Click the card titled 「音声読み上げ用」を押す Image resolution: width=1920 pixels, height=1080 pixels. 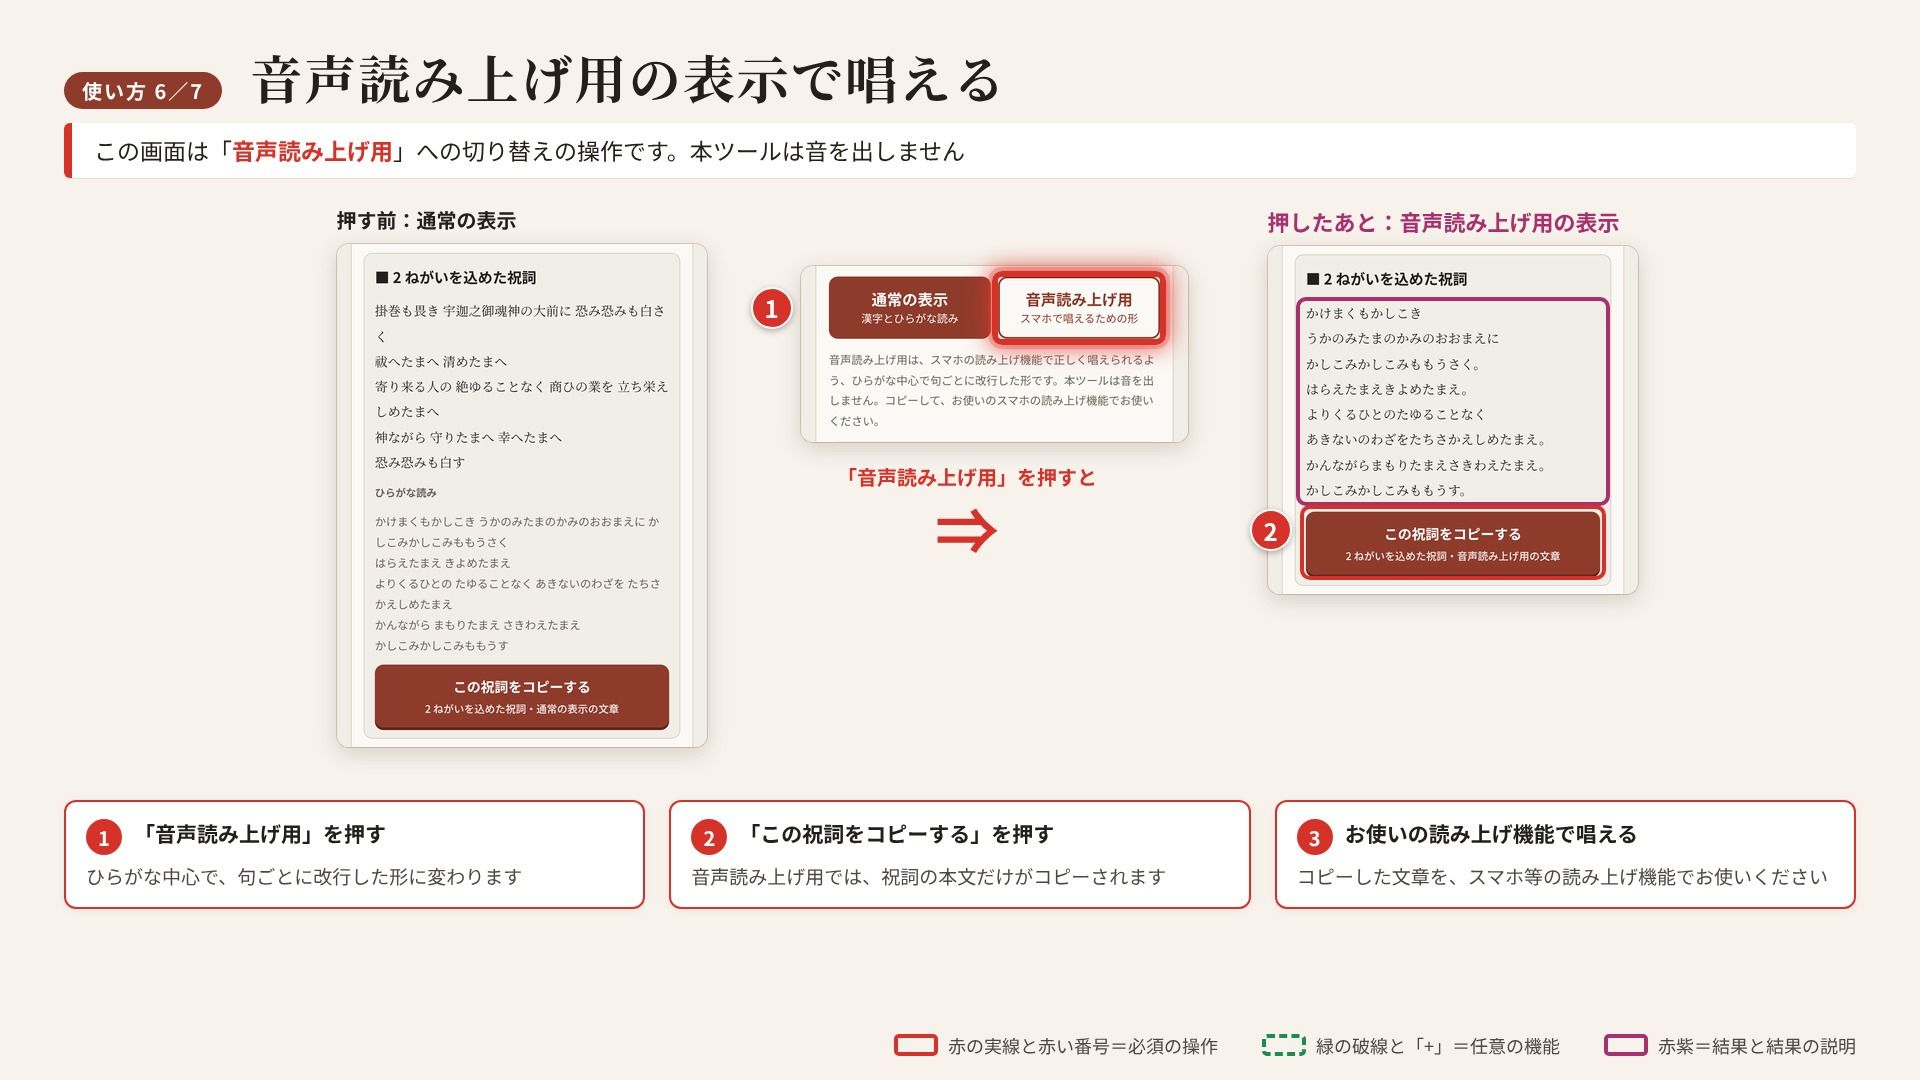tap(354, 855)
